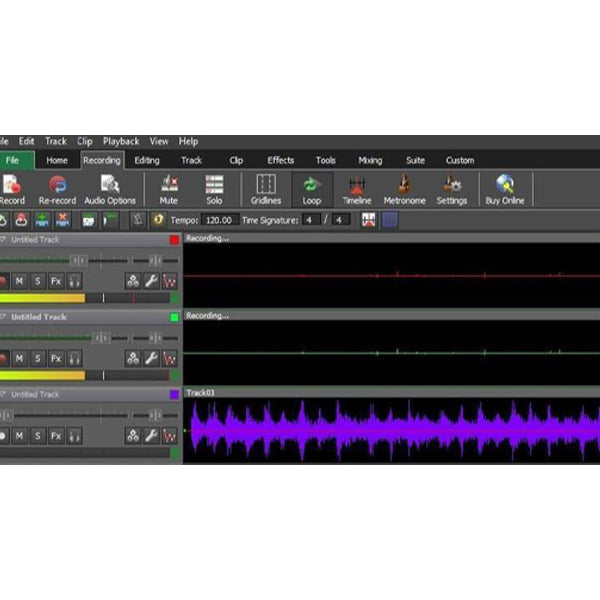Toggle headphone monitoring on the red track
Image resolution: width=600 pixels, height=600 pixels.
pyautogui.click(x=75, y=281)
